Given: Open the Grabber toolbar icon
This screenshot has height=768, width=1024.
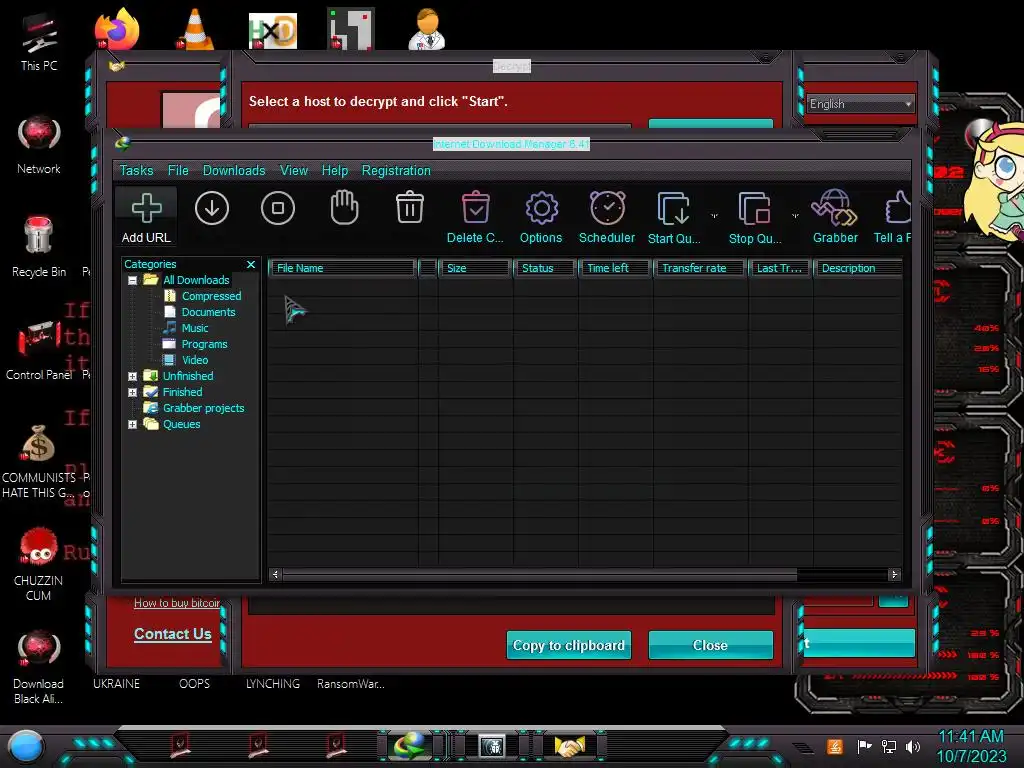Looking at the screenshot, I should click(835, 217).
